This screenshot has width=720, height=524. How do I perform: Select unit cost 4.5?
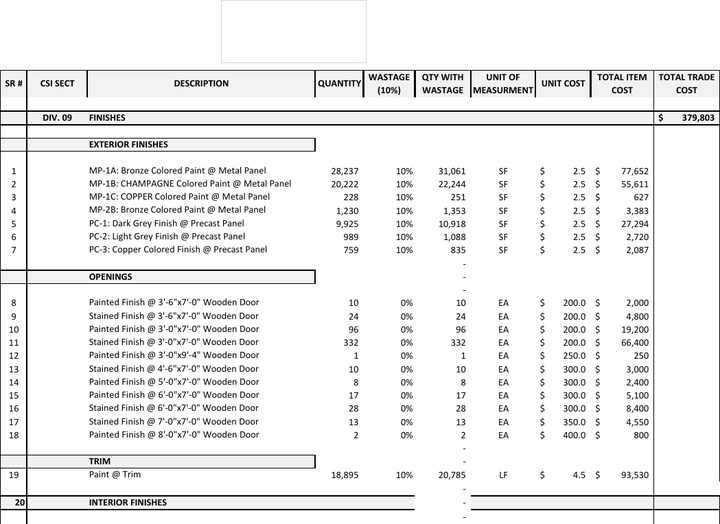coord(579,475)
